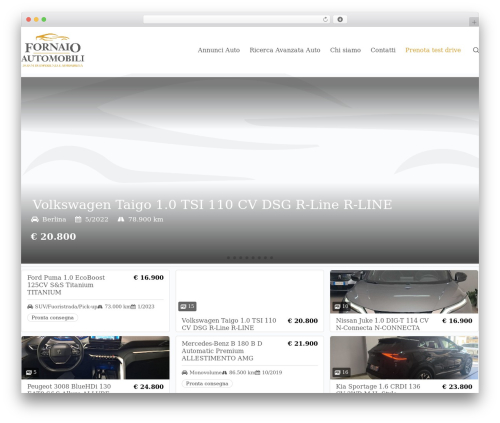Screen dimensions: 500x423
Task: Click the Berlina label in hero
Action: [x=54, y=219]
